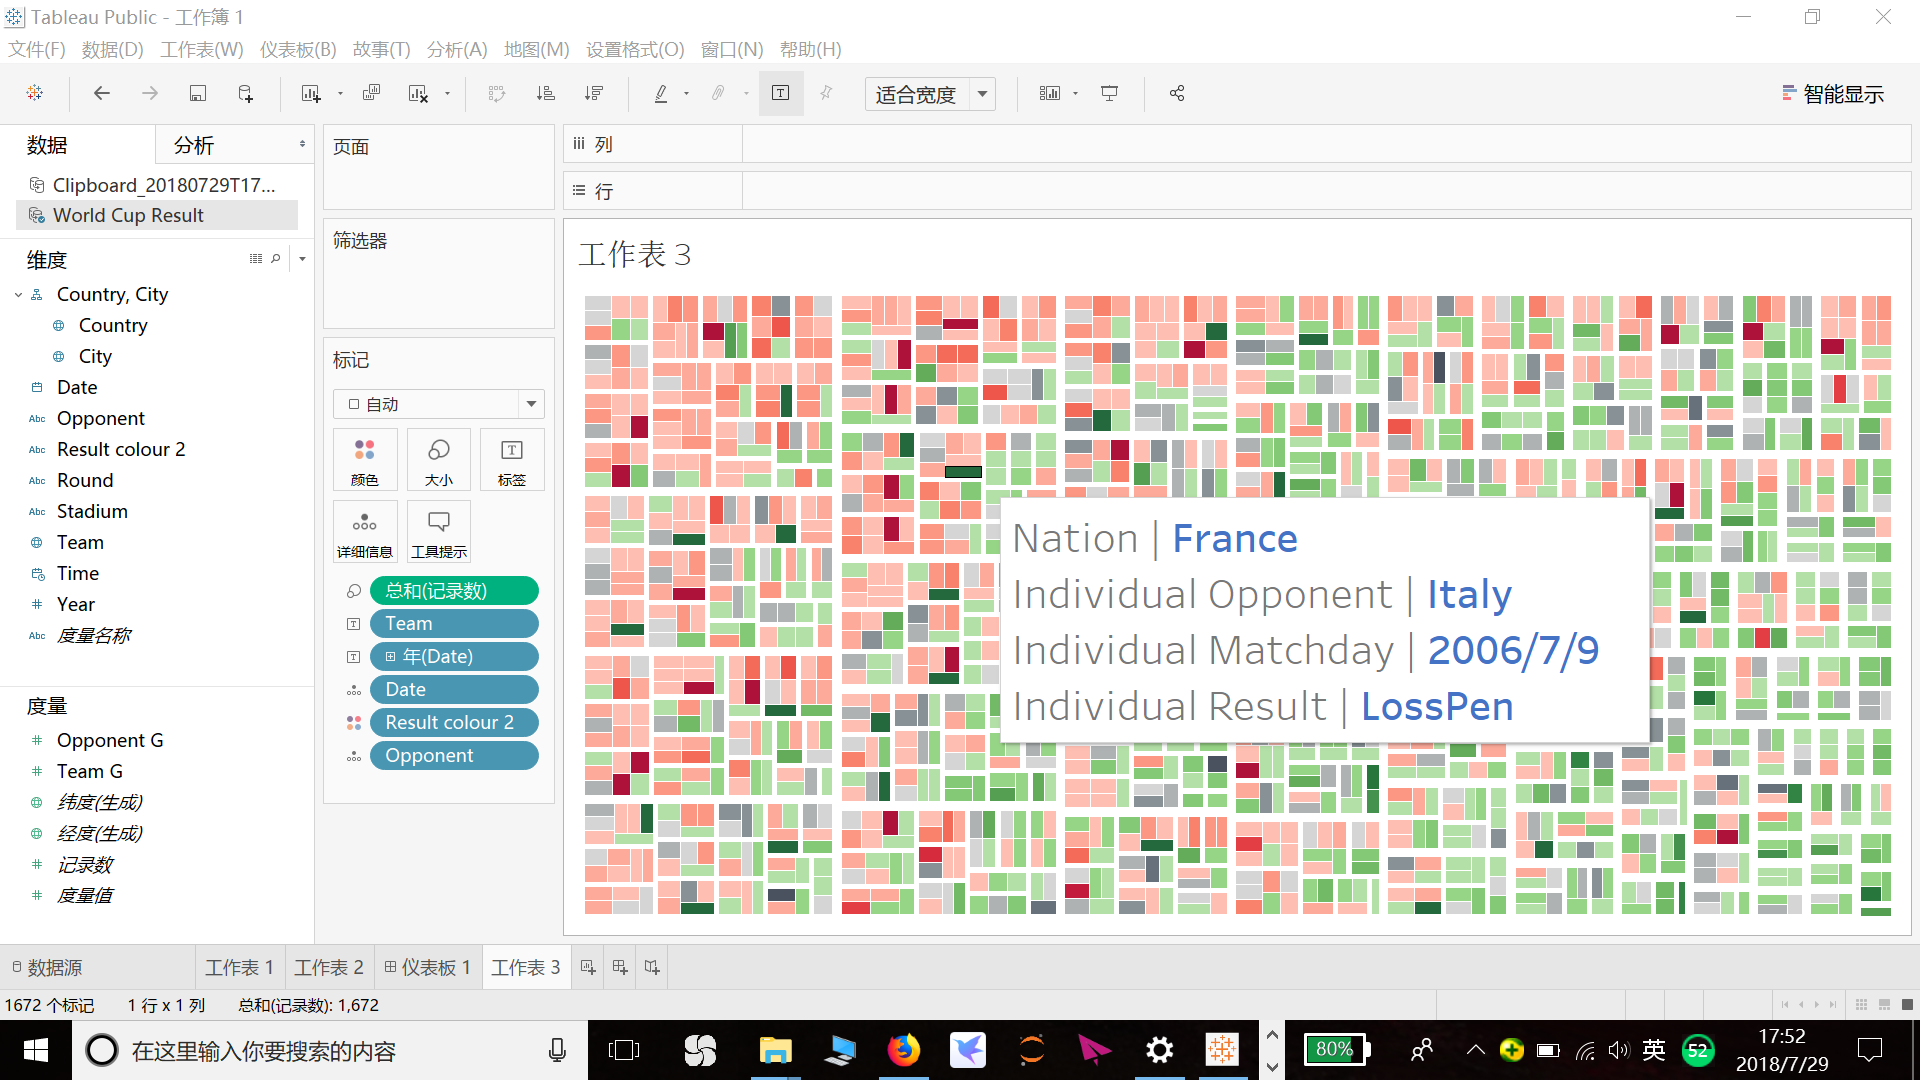Clear the sheet using the toolbar icon
Image resolution: width=1920 pixels, height=1080 pixels.
pyautogui.click(x=418, y=93)
